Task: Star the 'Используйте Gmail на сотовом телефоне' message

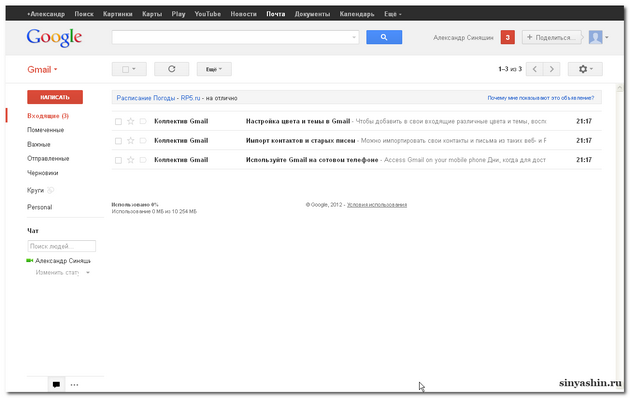Action: click(x=131, y=160)
